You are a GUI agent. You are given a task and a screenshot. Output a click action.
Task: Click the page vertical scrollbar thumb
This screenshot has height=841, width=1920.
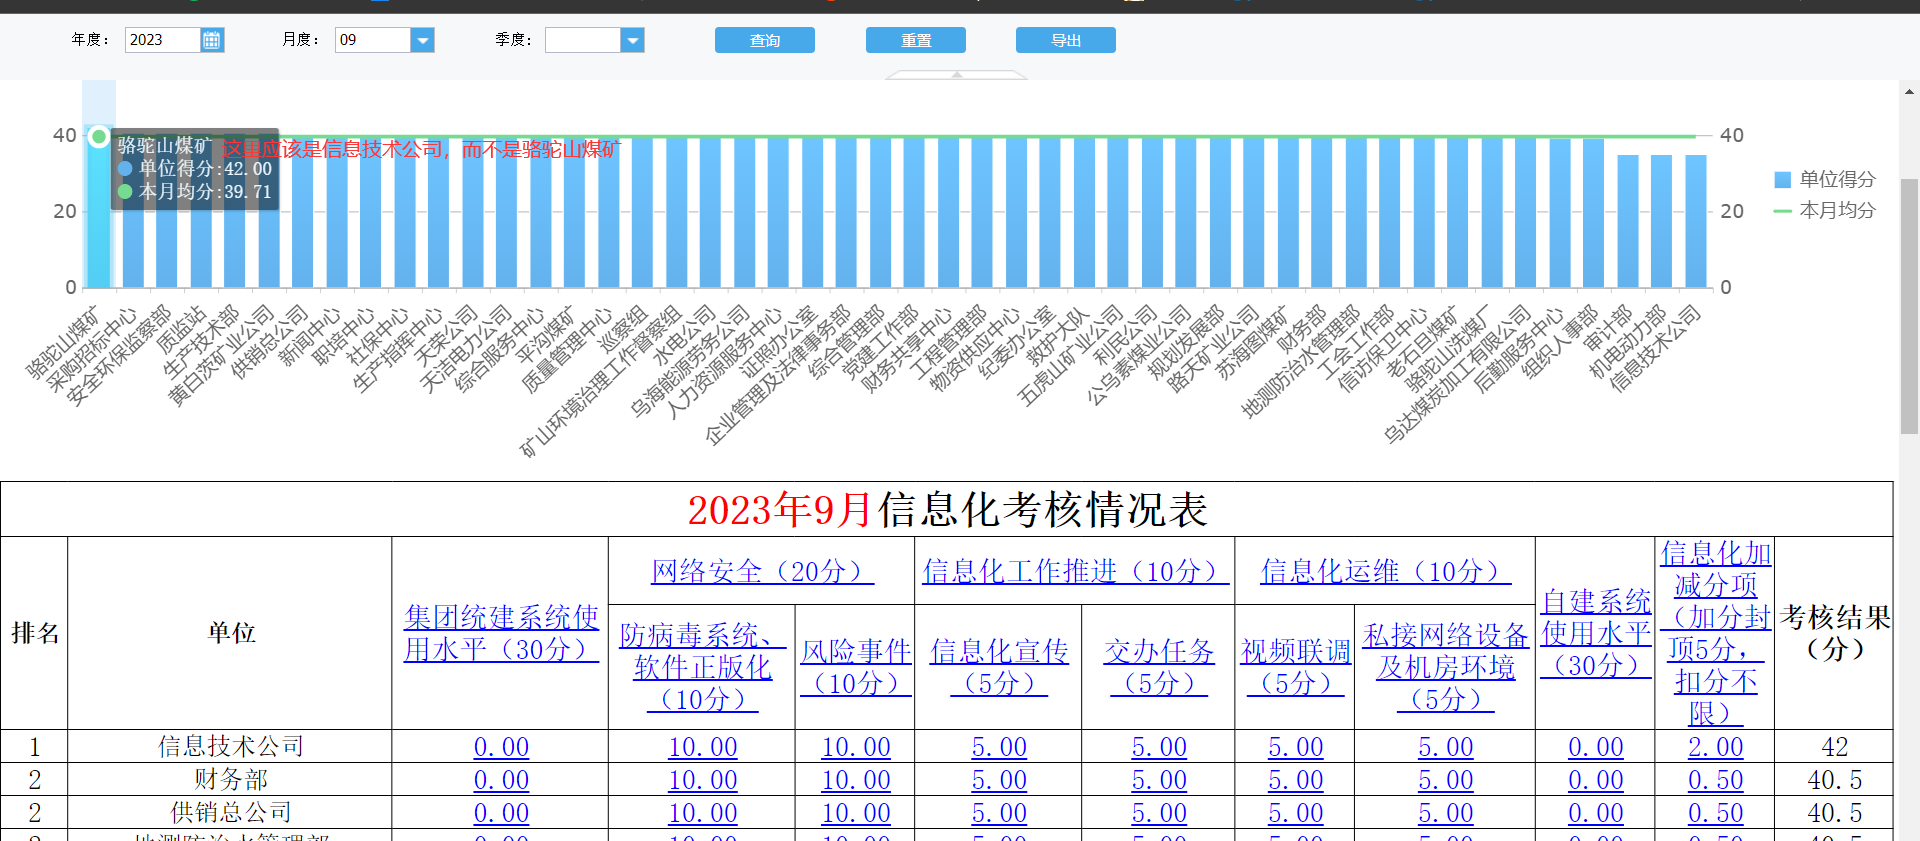pyautogui.click(x=1909, y=305)
